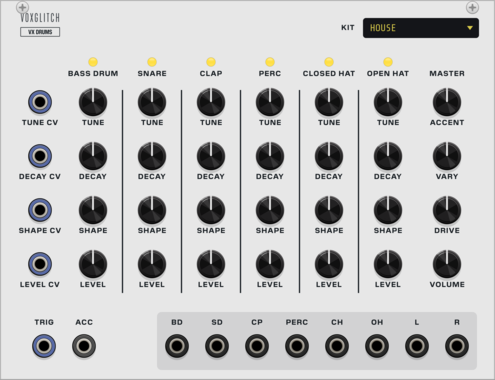Click the Snare TUNE knob

[x=152, y=102]
